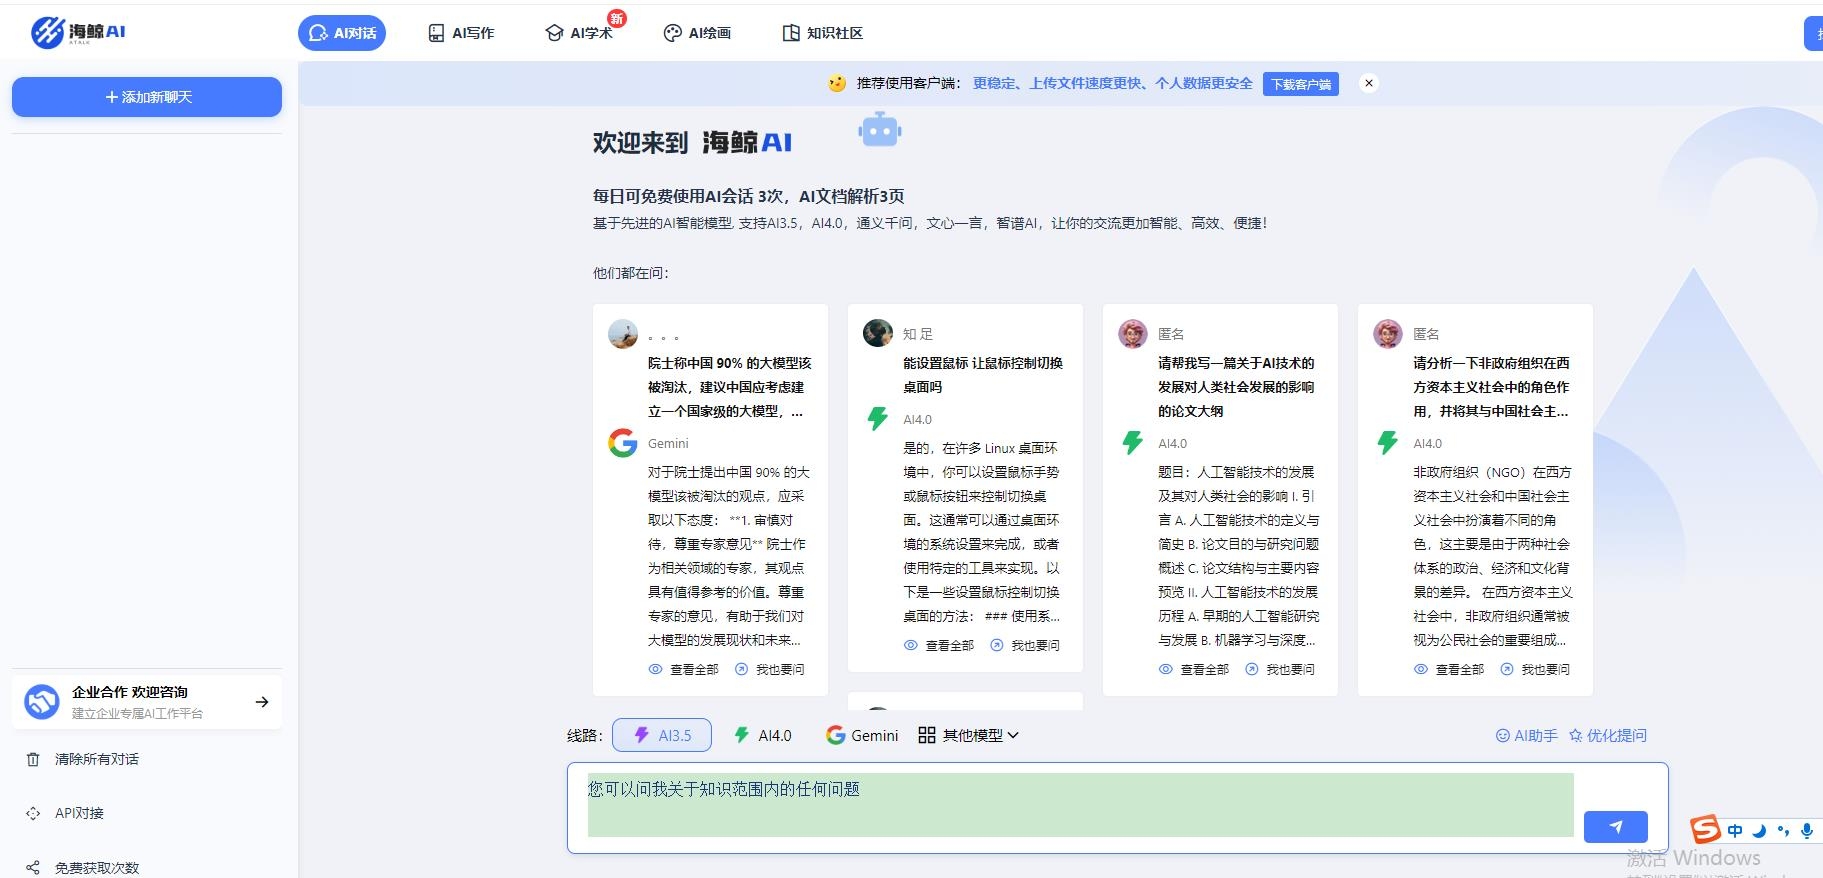Screen dimensions: 1823x878
Task: Click 查看全部 in the 知足 card
Action: click(x=939, y=645)
